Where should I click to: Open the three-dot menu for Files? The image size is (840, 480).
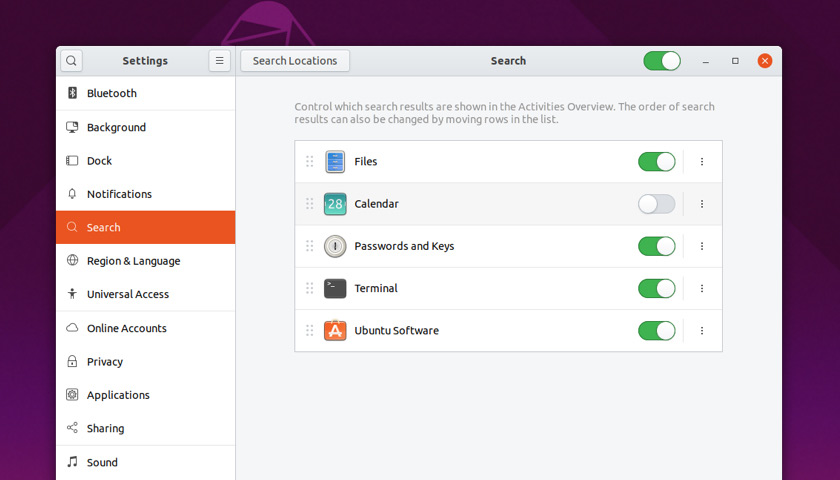[x=702, y=161]
